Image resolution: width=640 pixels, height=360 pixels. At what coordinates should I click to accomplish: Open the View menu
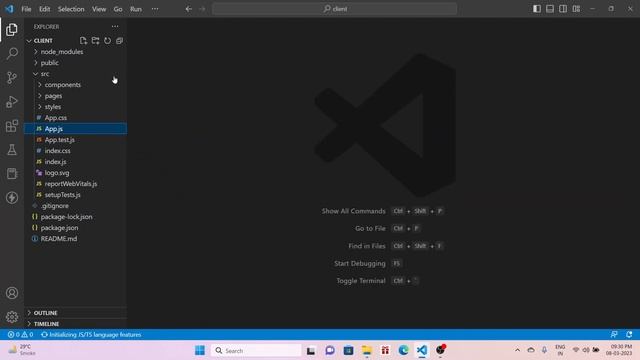(x=99, y=9)
